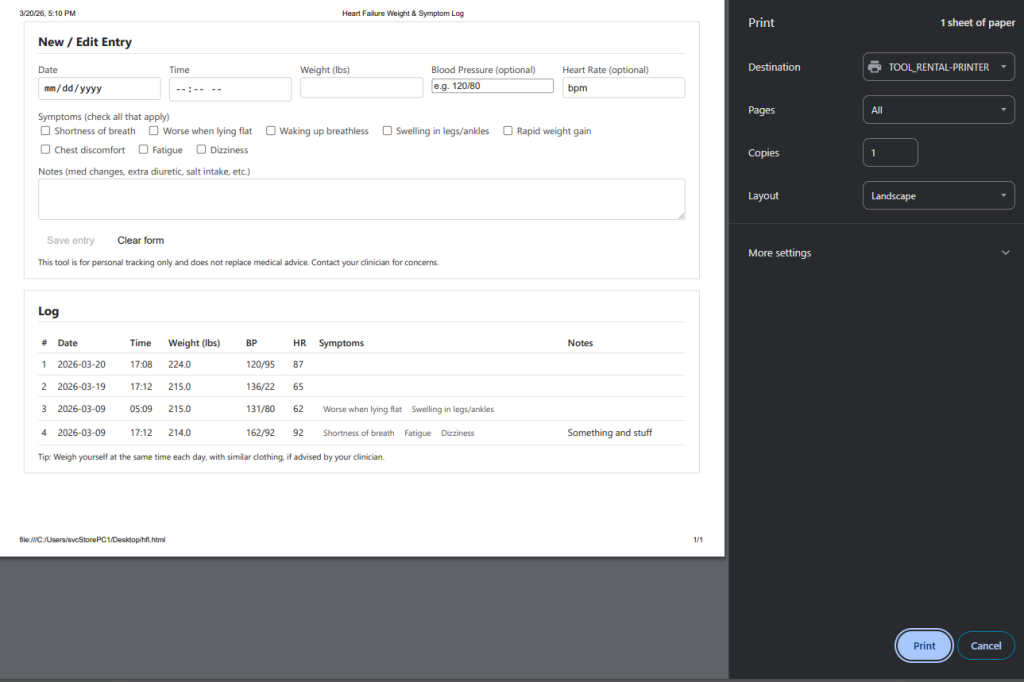Image resolution: width=1024 pixels, height=682 pixels.
Task: Click the printer icon in Destination
Action: tap(874, 67)
